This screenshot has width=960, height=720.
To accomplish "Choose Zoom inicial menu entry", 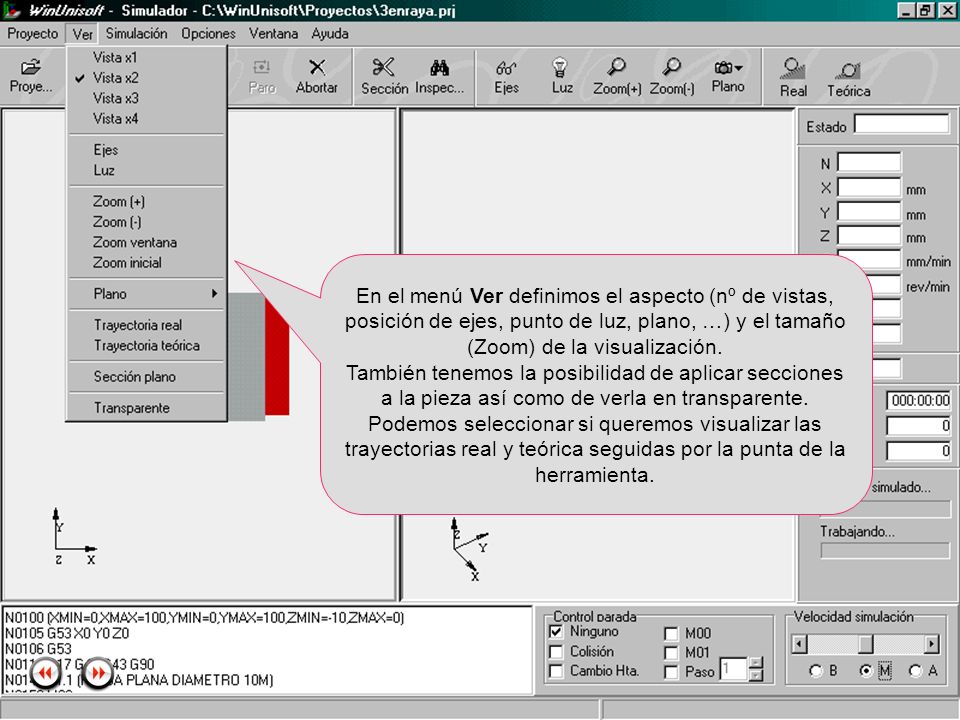I will pyautogui.click(x=146, y=263).
